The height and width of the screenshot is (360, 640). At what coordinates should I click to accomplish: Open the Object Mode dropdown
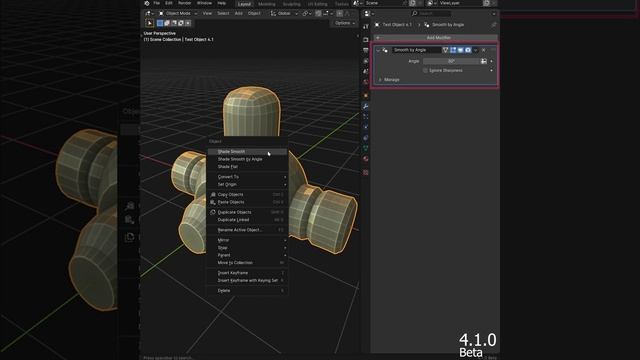pos(178,13)
